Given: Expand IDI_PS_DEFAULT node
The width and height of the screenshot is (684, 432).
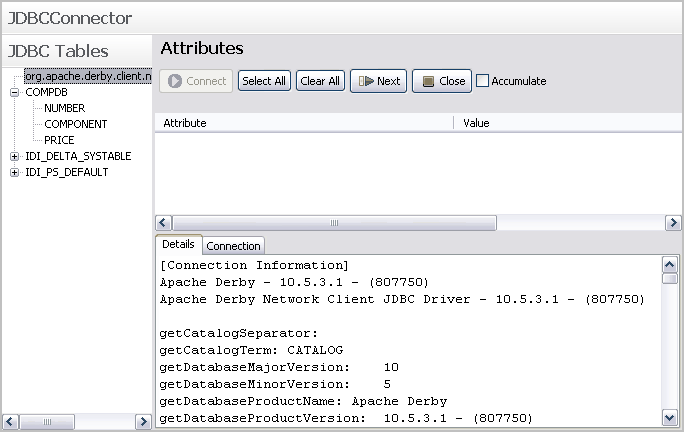Looking at the screenshot, I should pos(14,172).
